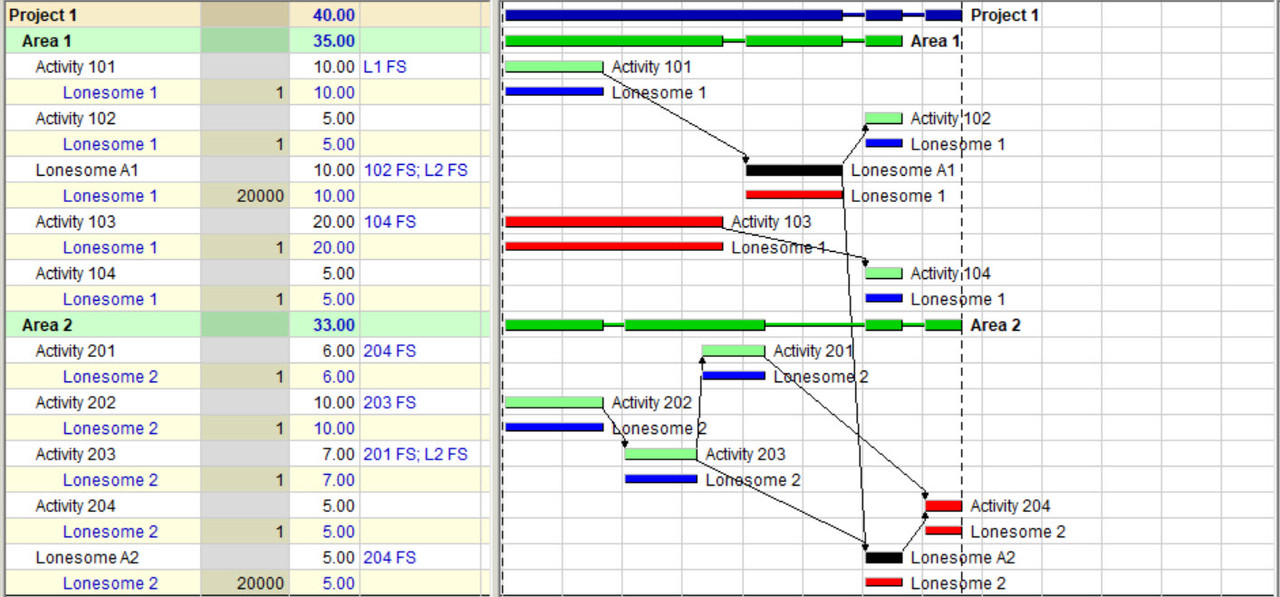Select the Activity 201 Gantt bar
This screenshot has width=1280, height=597.
(733, 351)
